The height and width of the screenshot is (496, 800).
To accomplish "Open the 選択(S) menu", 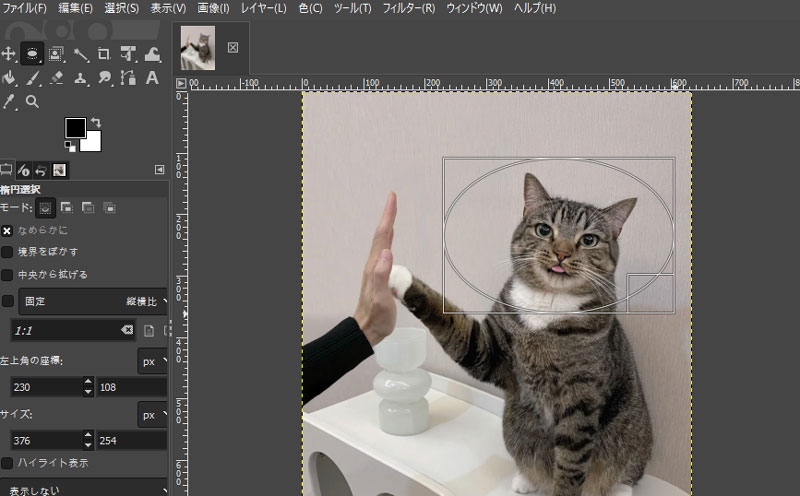I will point(121,8).
